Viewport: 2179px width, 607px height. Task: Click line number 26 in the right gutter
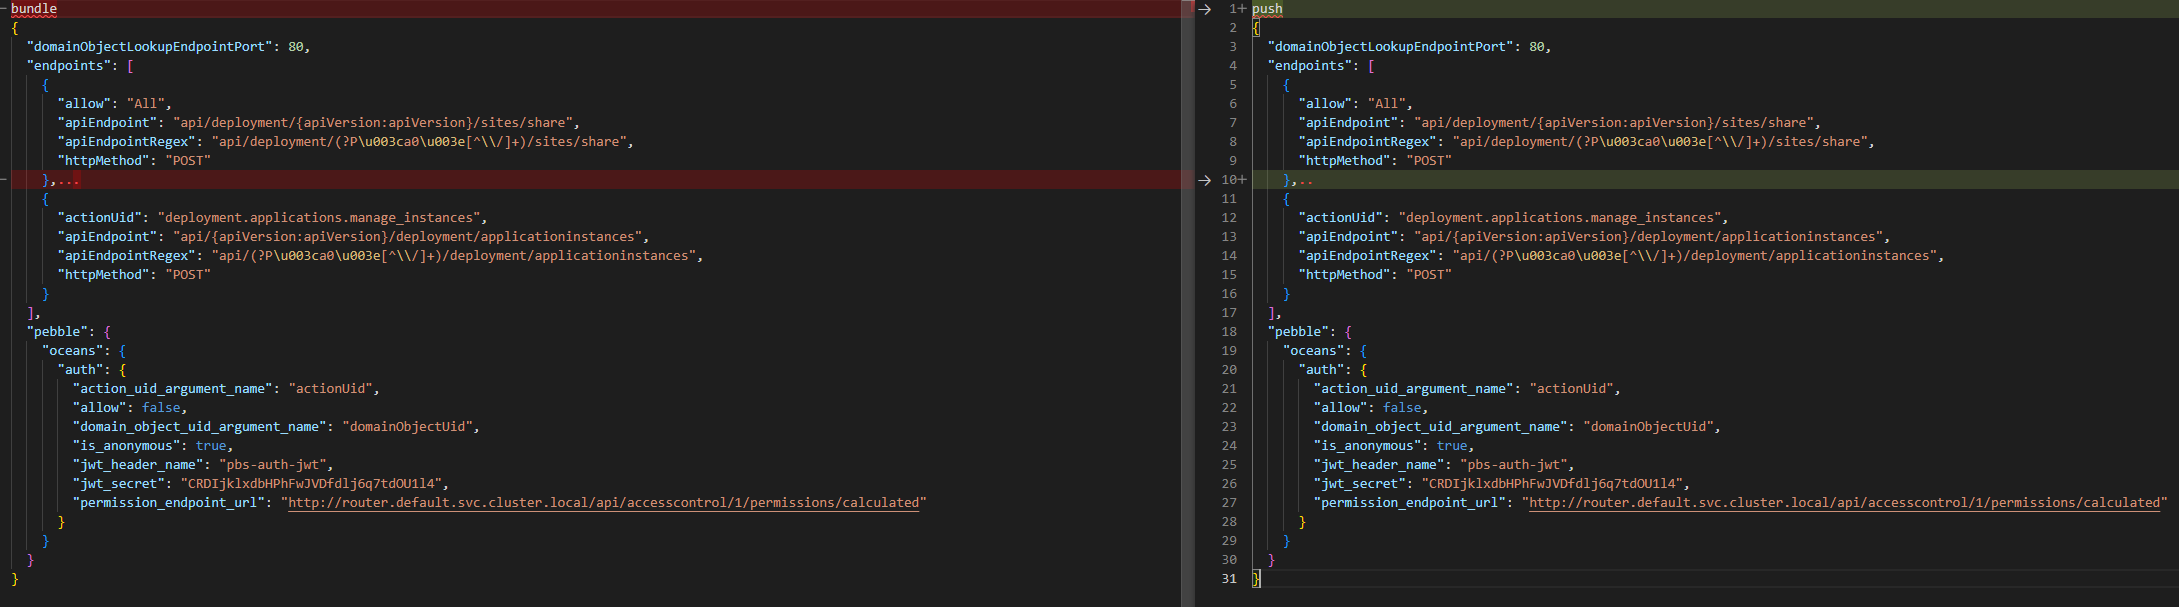[x=1229, y=484]
